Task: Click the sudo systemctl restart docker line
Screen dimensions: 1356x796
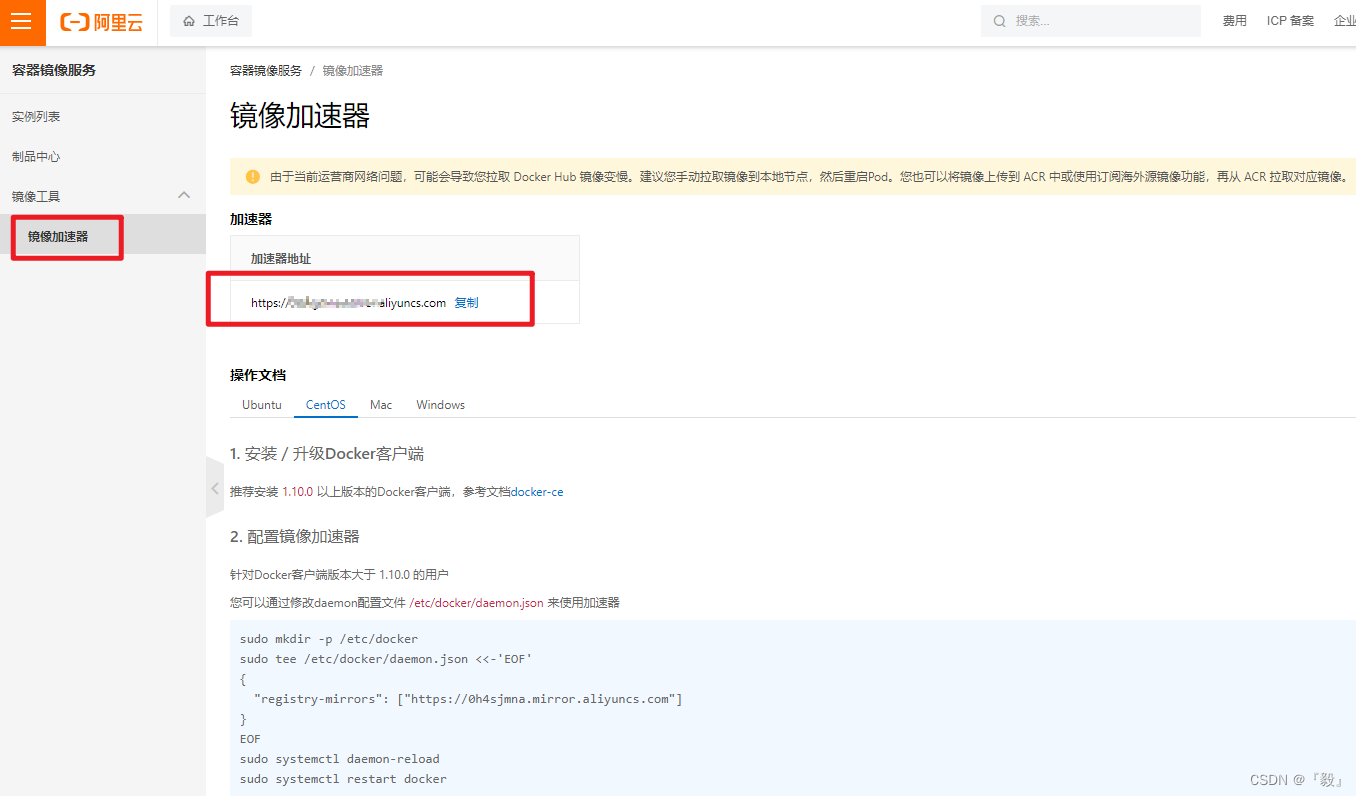Action: pos(343,779)
